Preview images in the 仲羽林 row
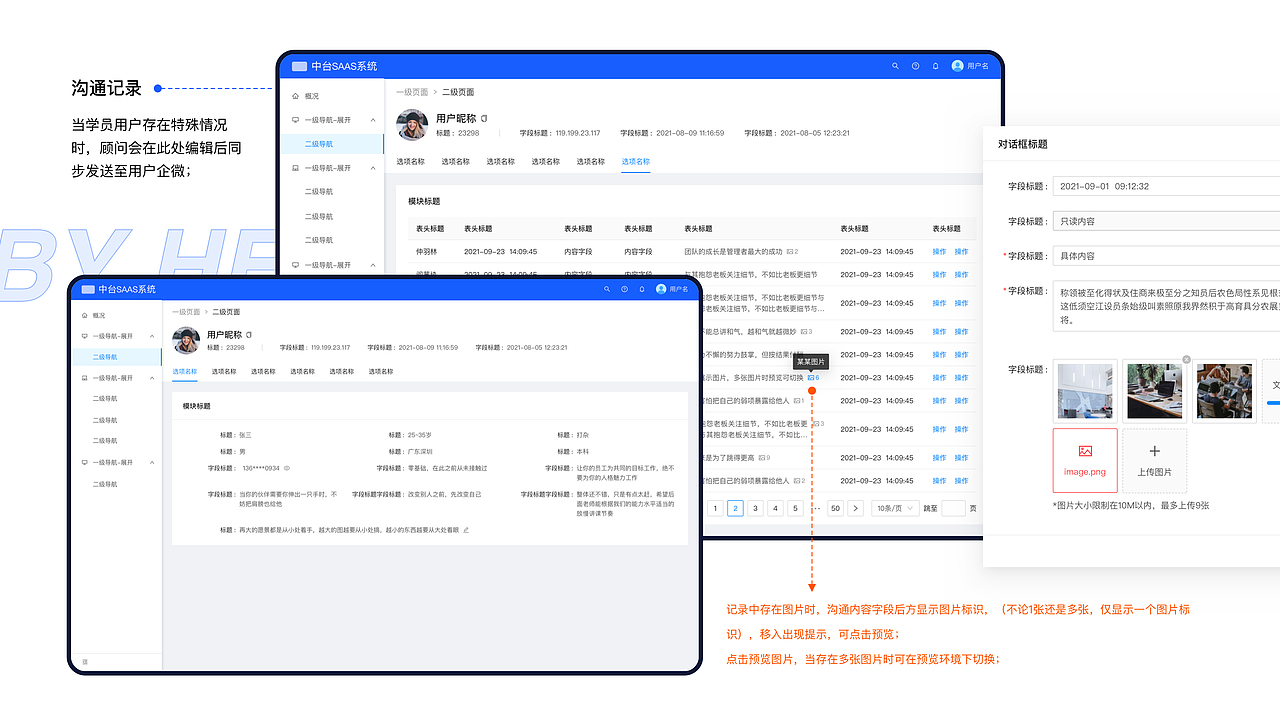The image size is (1280, 720). (792, 252)
